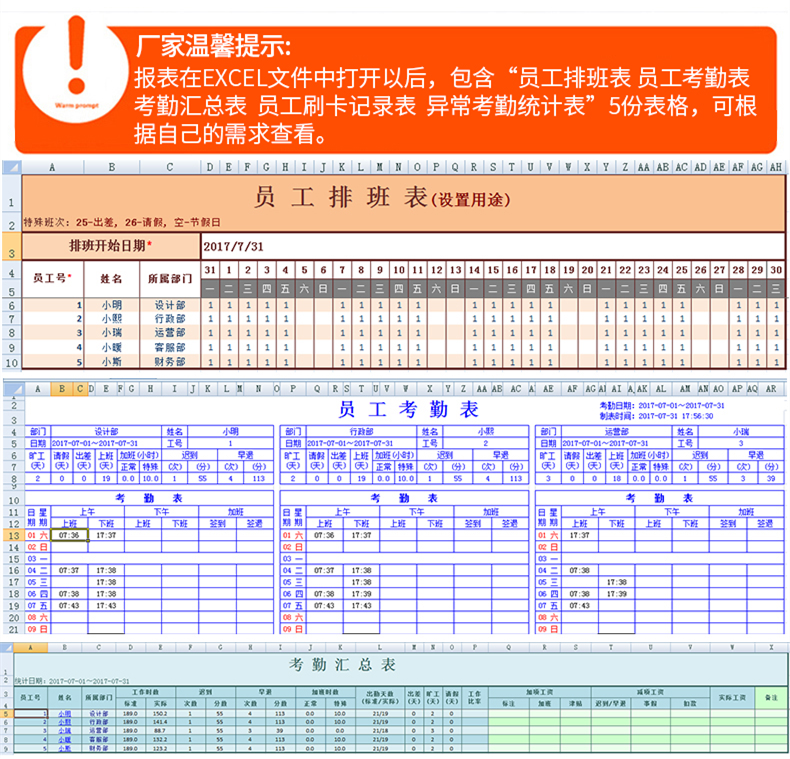Select the 客服部 department cell

coord(169,347)
